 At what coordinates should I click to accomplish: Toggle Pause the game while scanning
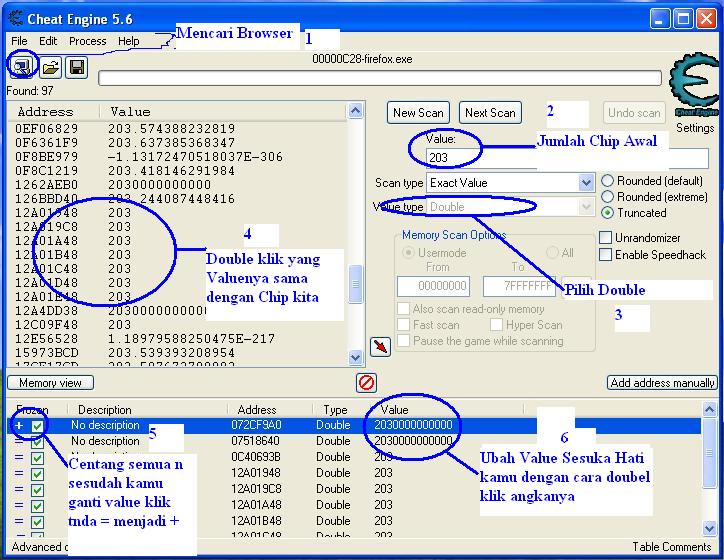point(404,341)
